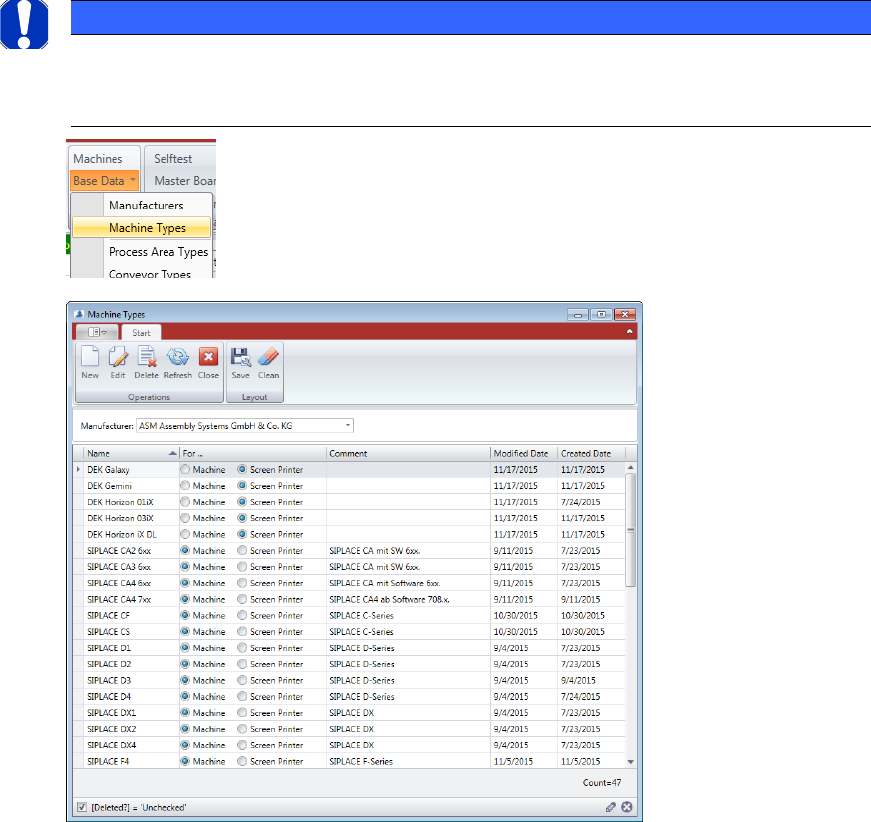The width and height of the screenshot is (871, 822).
Task: Open the Master Board tab
Action: click(185, 181)
